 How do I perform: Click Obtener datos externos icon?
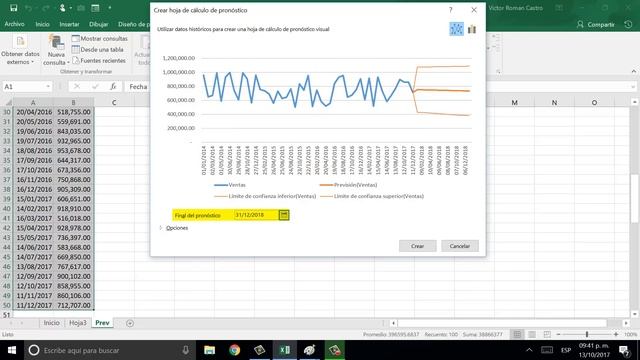point(20,42)
